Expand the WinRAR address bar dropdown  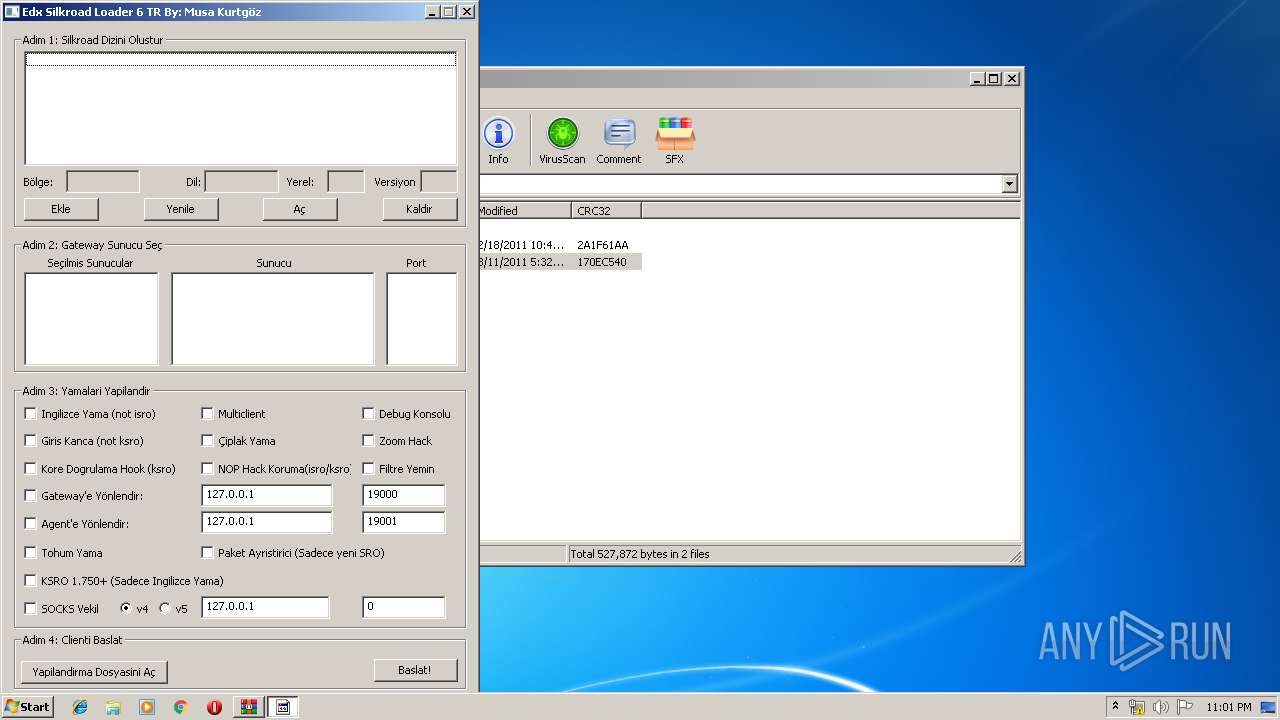pyautogui.click(x=1009, y=184)
